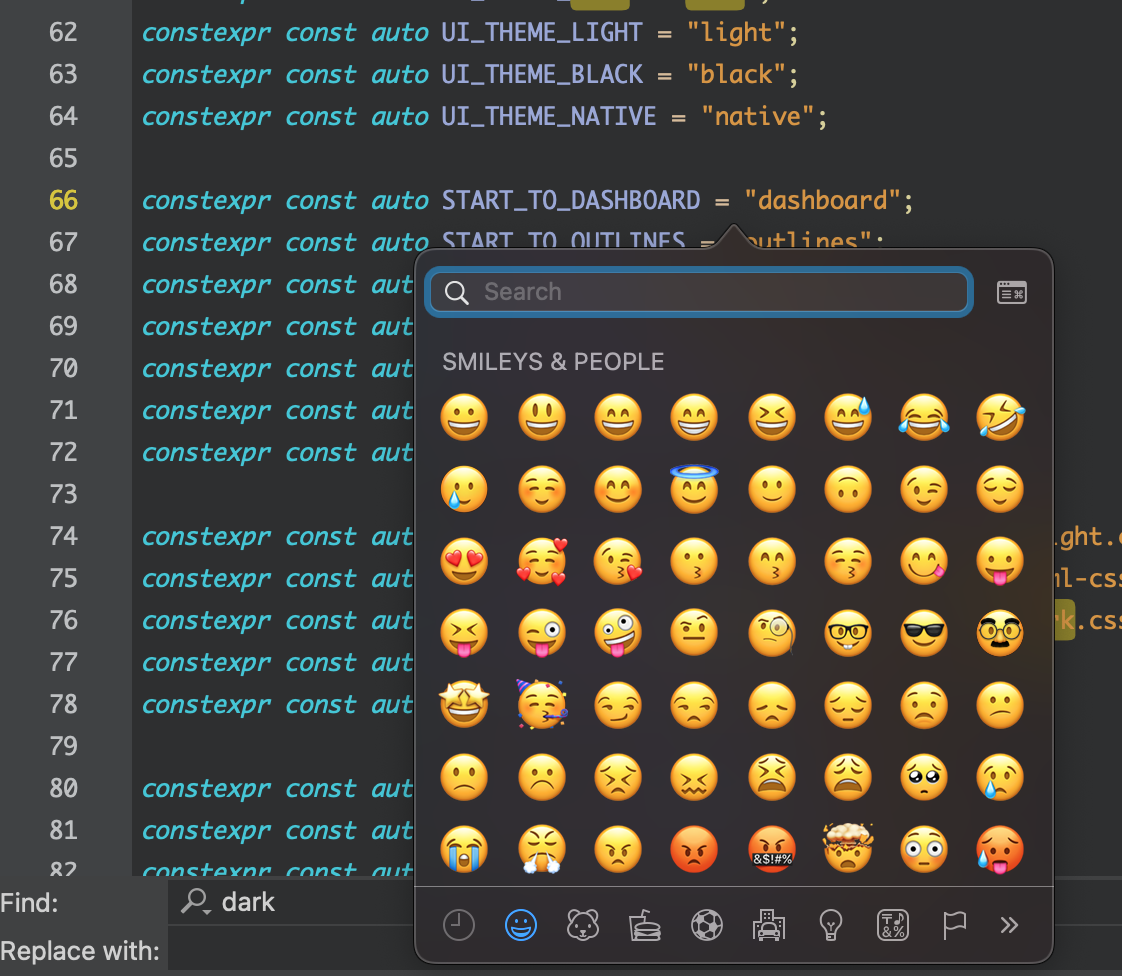1122x976 pixels.
Task: Insert the grinning face with sweat emoji
Action: click(848, 417)
